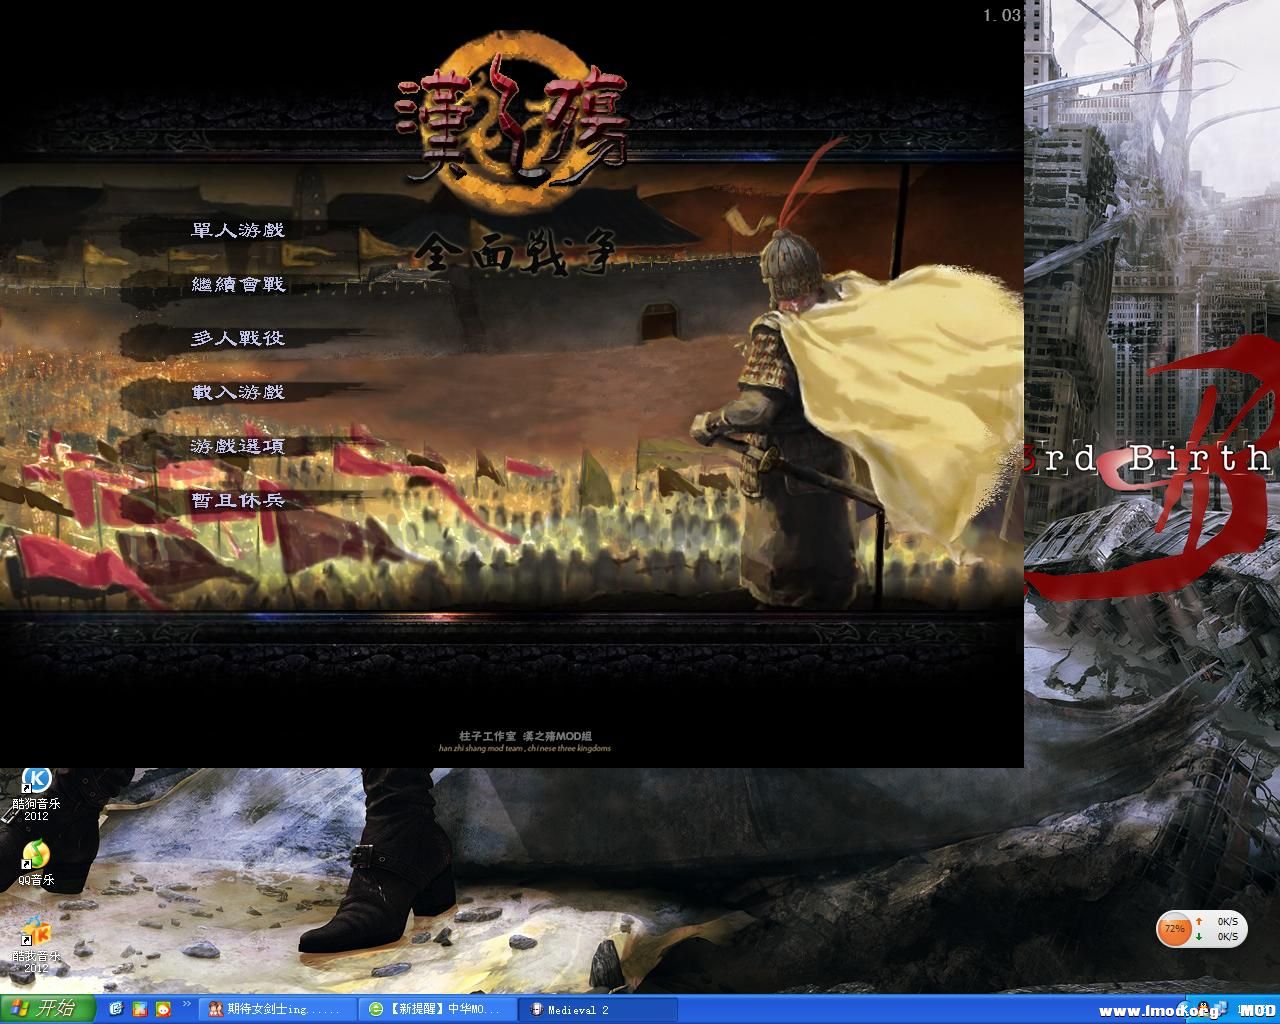Expand hidden quick launch items chevron
The width and height of the screenshot is (1280, 1024).
pyautogui.click(x=186, y=1005)
